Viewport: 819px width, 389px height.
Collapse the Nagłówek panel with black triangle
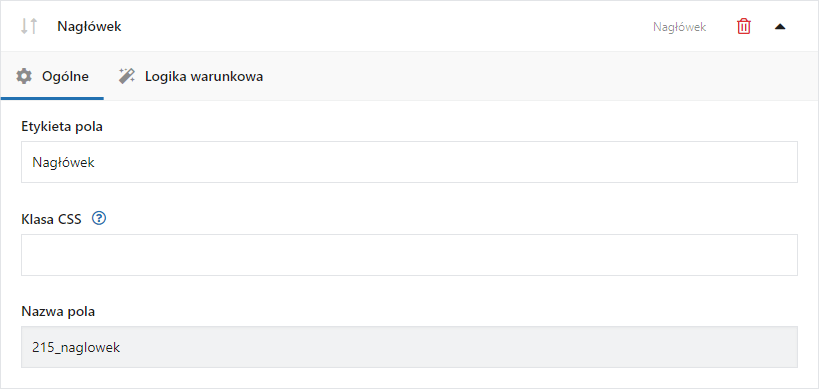[780, 27]
